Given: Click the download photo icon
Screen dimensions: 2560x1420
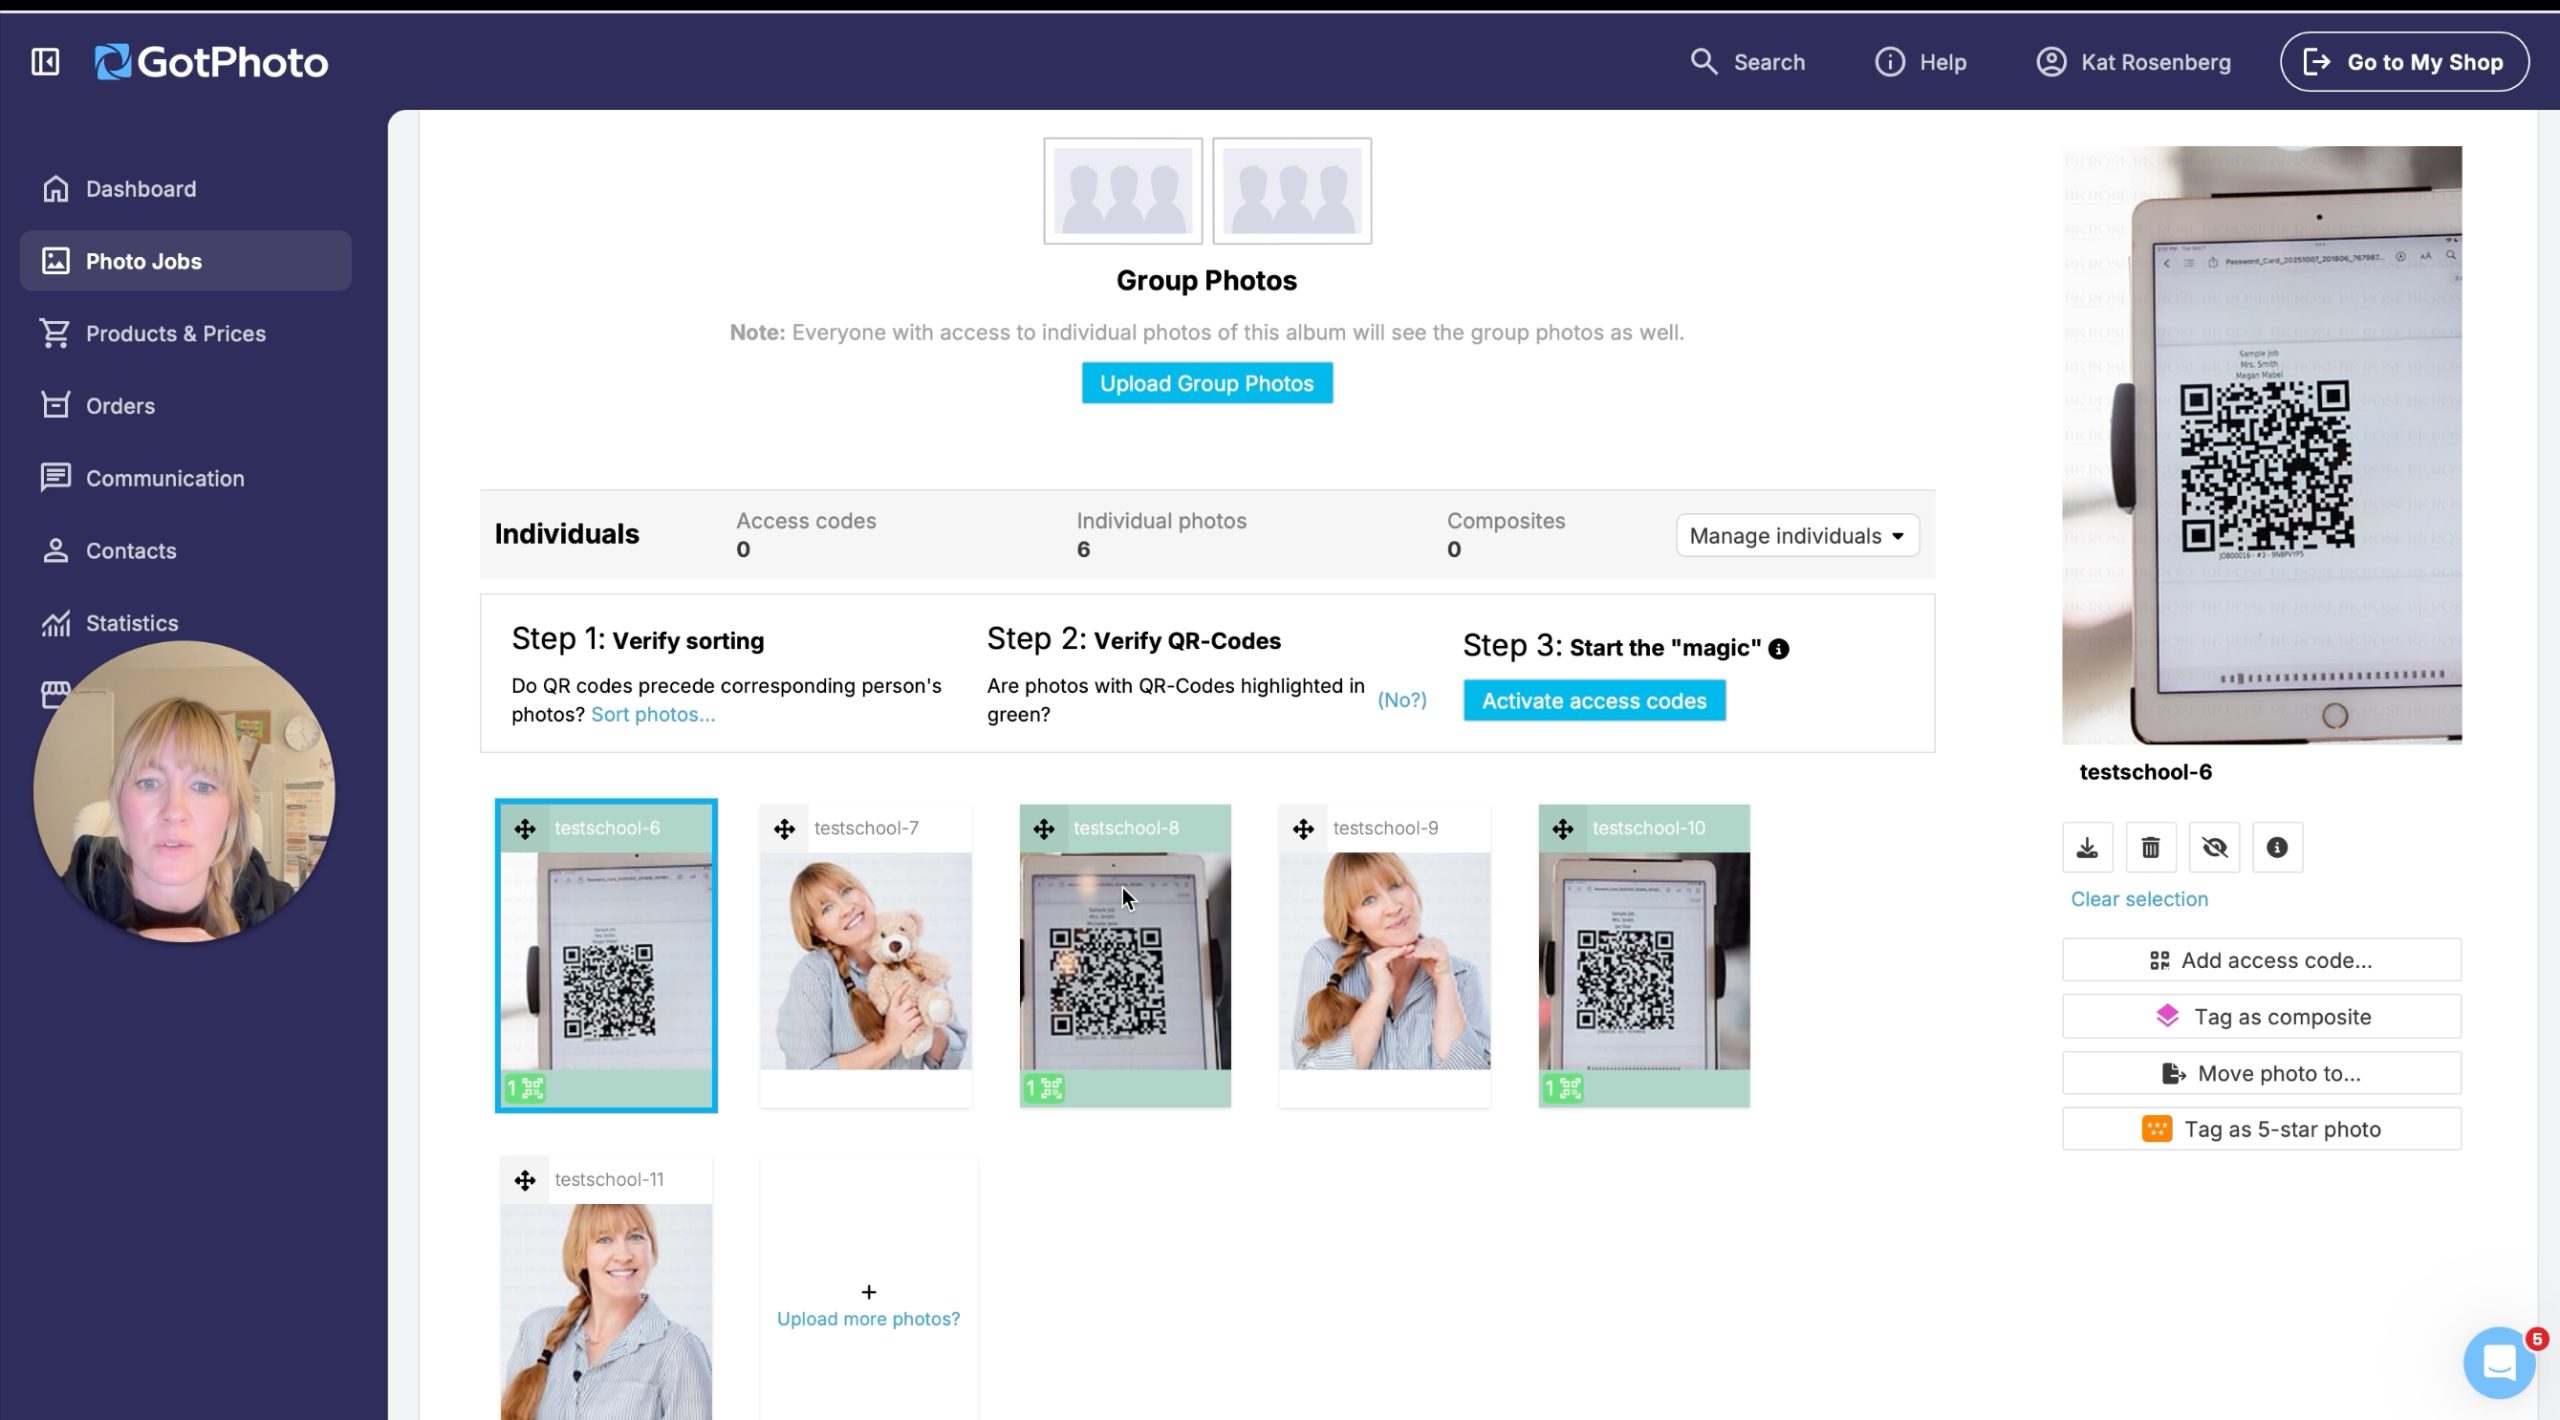Looking at the screenshot, I should [2087, 848].
